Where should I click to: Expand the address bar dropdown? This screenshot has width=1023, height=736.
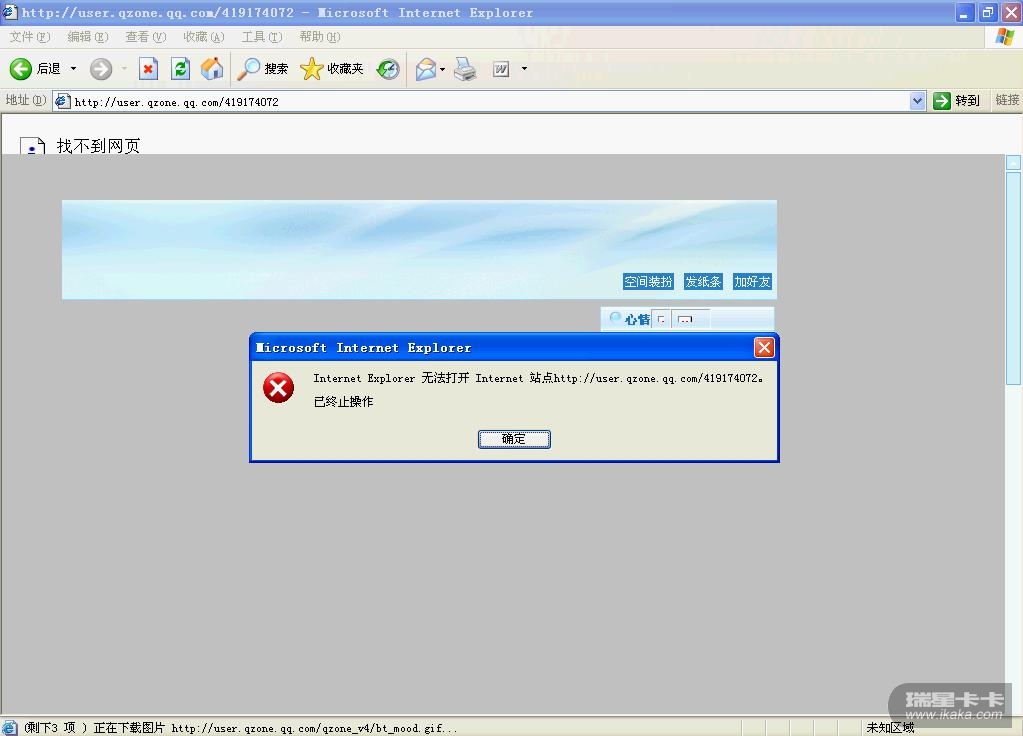coord(918,101)
